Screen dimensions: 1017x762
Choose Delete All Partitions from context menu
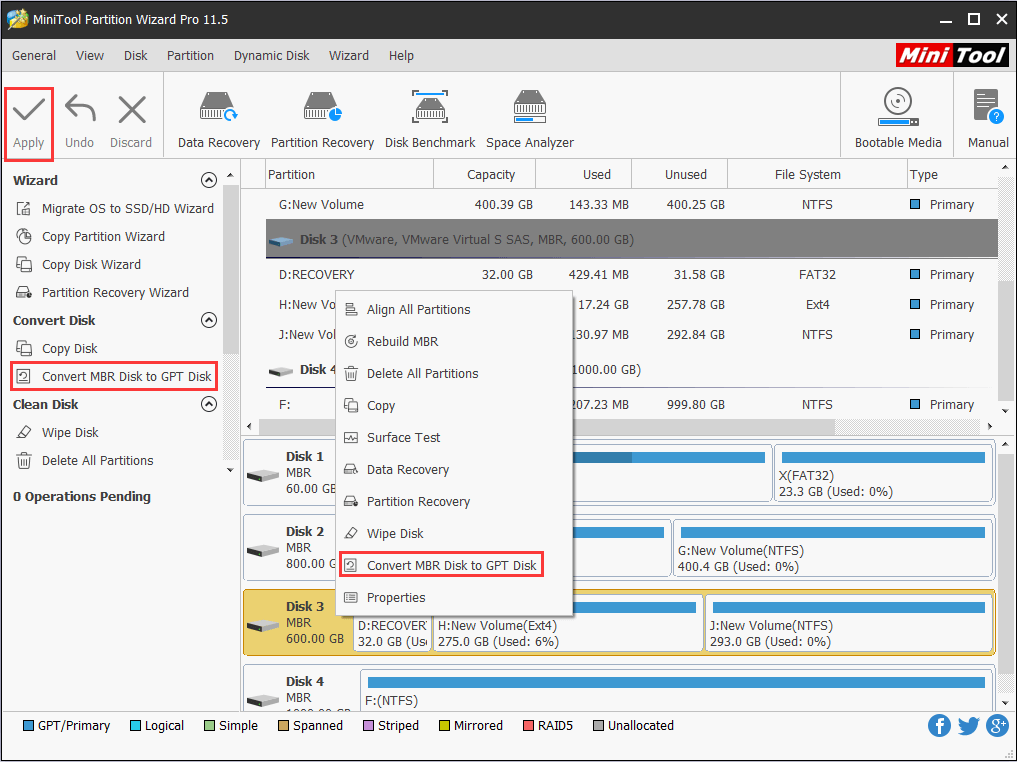tap(454, 374)
